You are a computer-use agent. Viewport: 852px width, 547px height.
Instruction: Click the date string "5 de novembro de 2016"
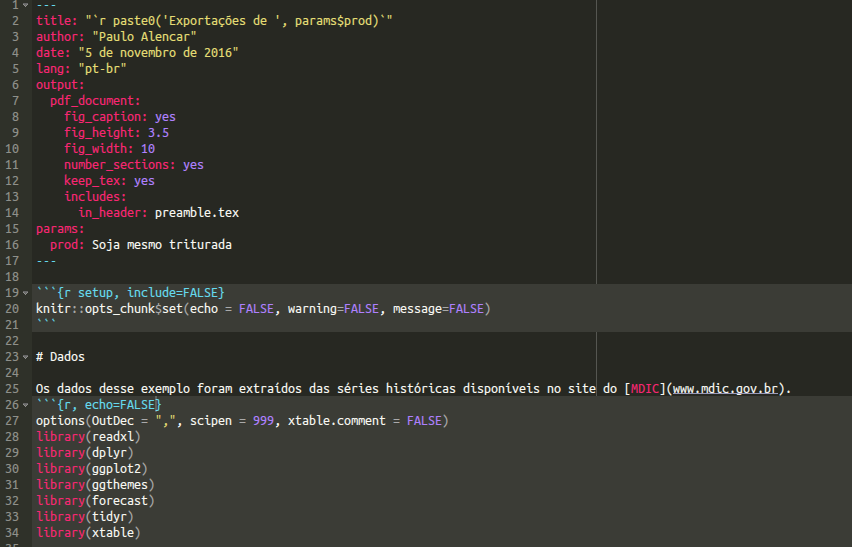158,53
